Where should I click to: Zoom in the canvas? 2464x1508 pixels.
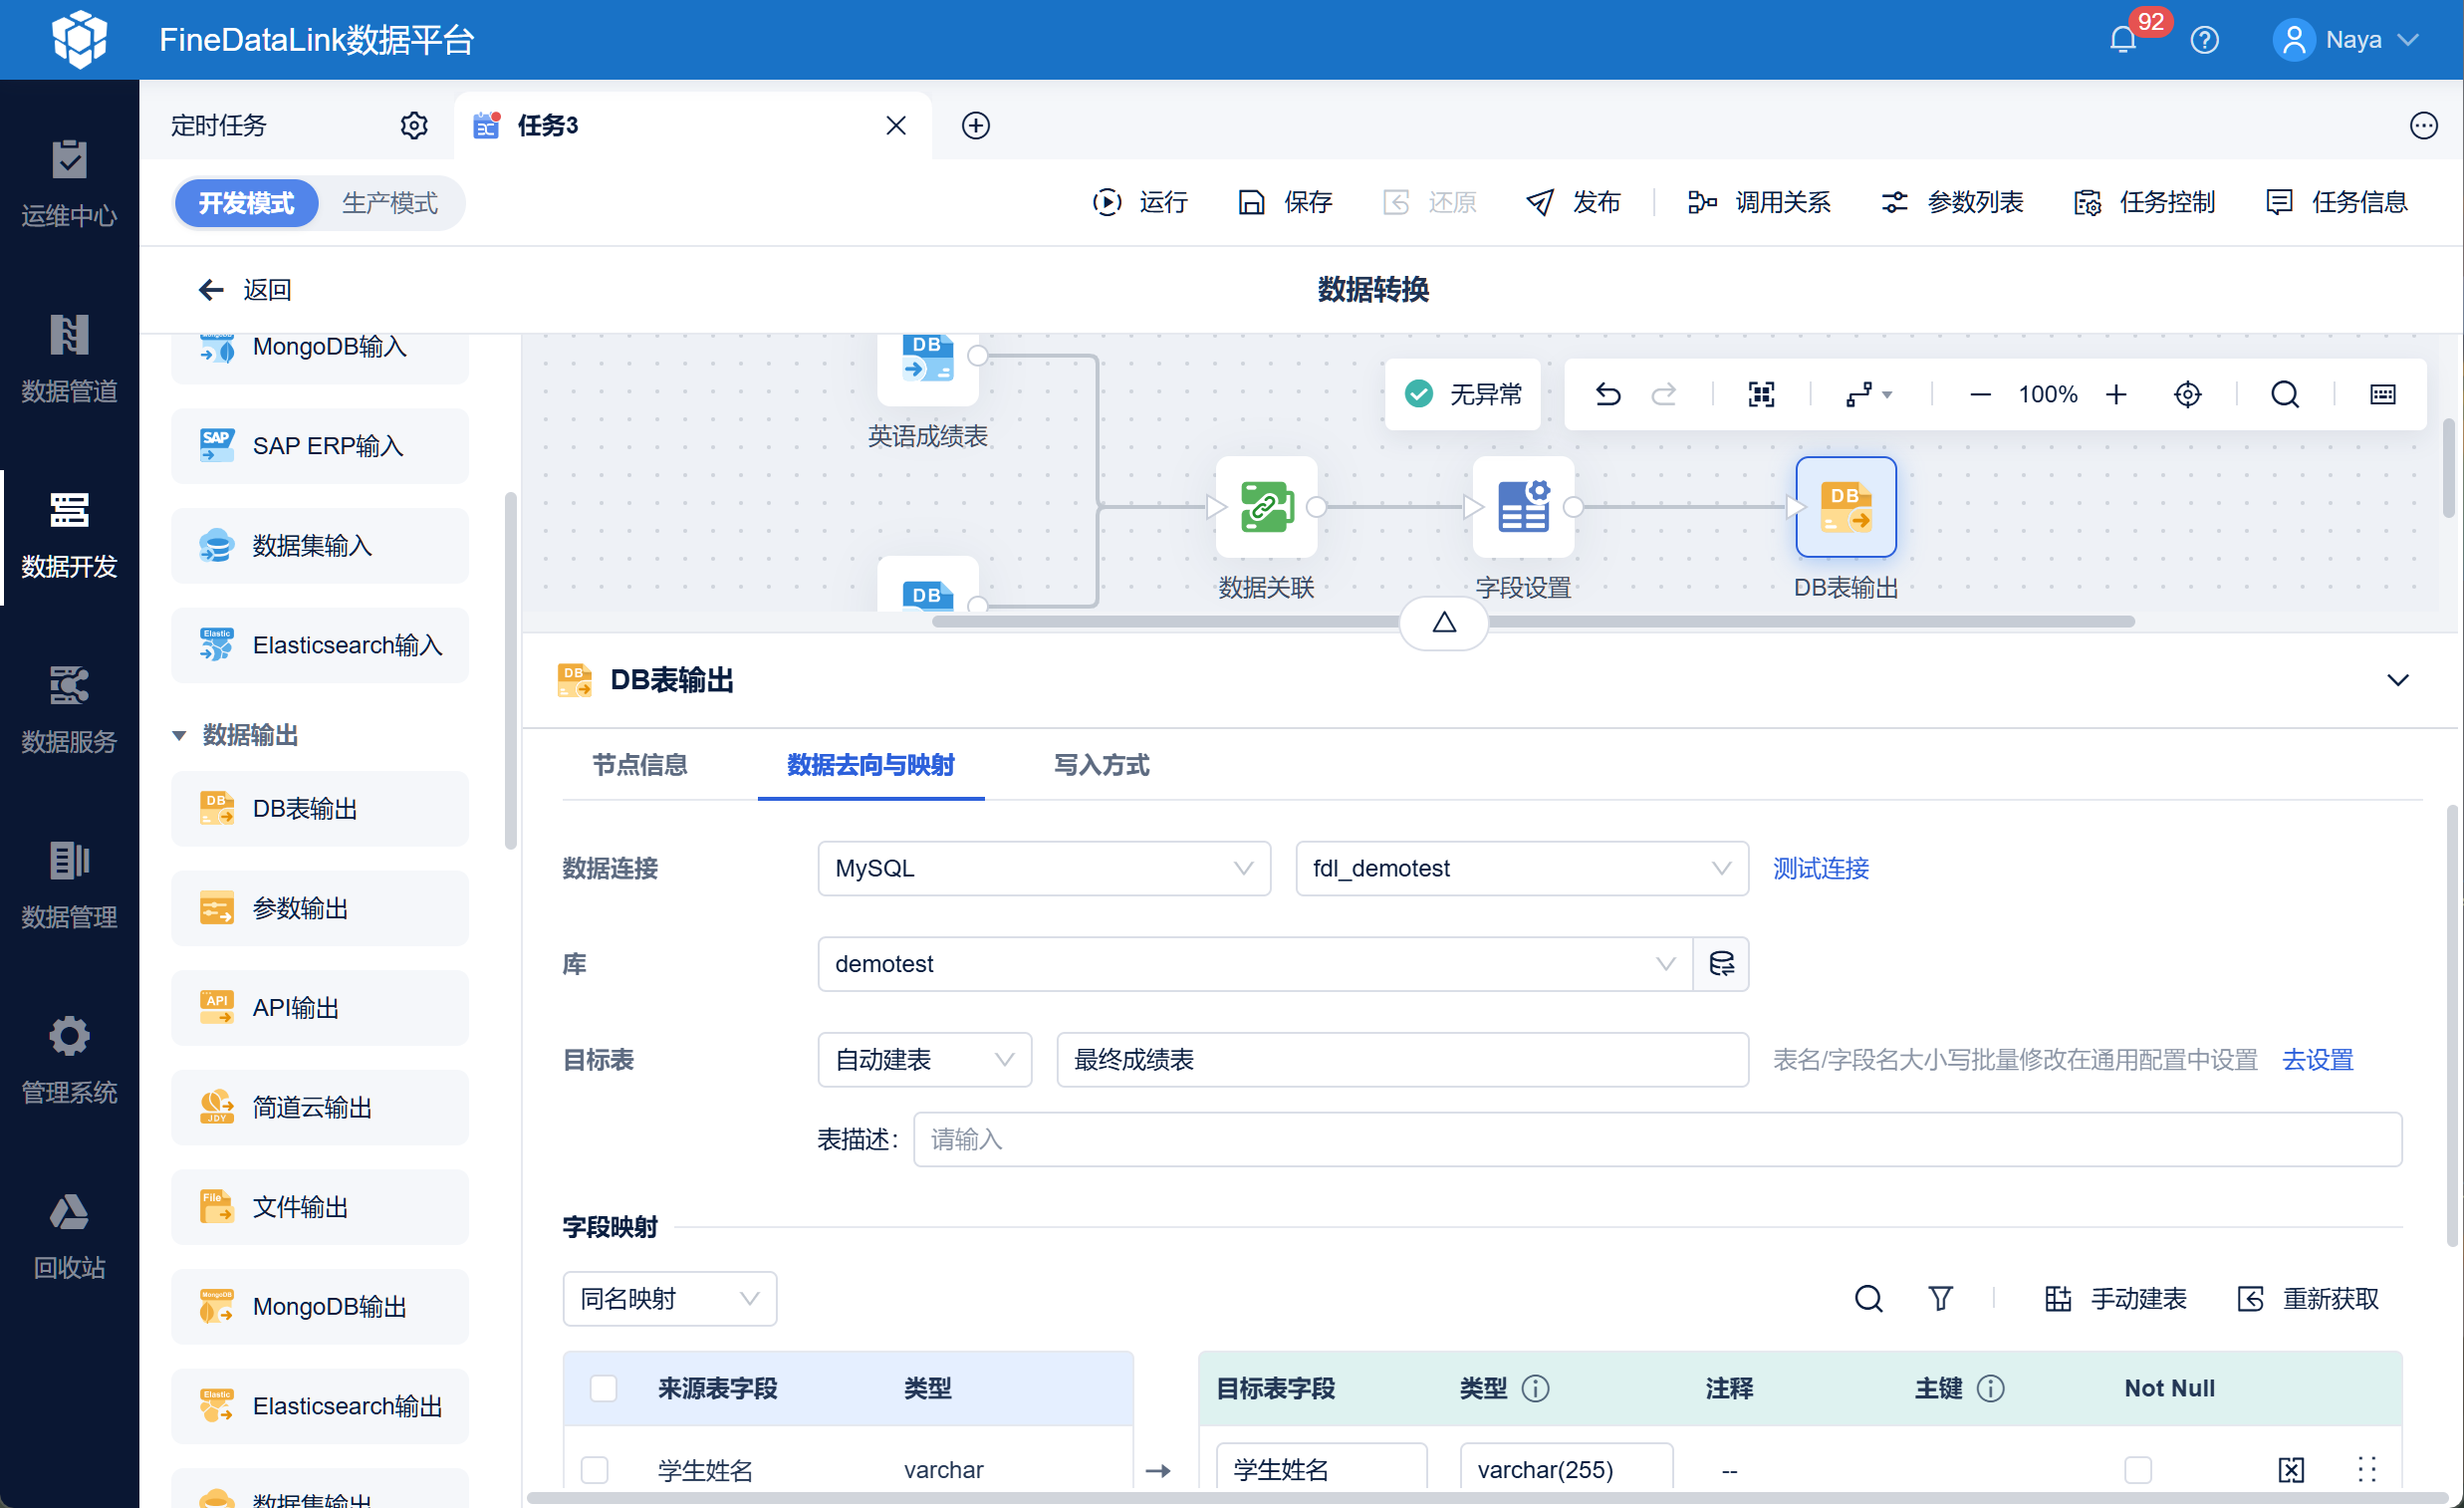tap(2116, 394)
